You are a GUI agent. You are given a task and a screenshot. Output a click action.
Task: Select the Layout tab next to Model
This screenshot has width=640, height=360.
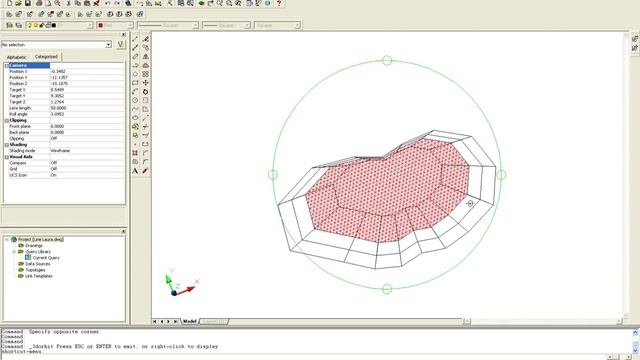point(213,322)
